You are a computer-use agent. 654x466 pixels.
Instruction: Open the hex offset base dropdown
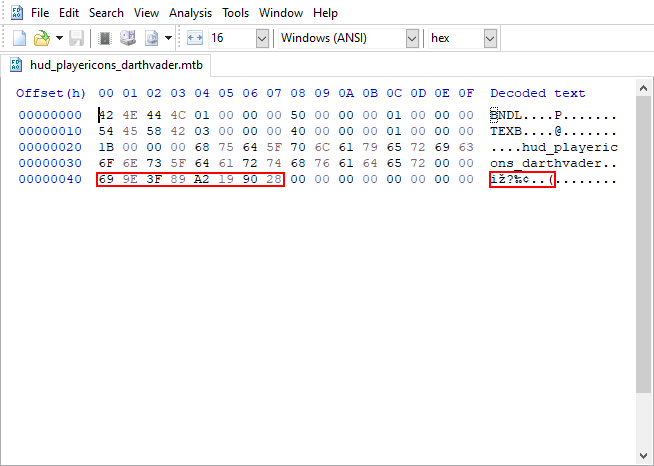tap(463, 38)
